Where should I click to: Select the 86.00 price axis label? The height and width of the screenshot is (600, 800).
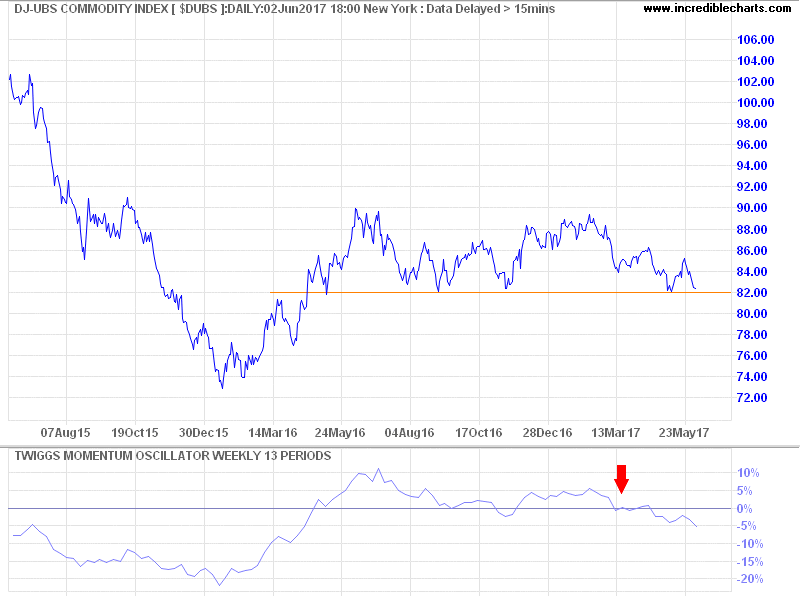point(752,251)
